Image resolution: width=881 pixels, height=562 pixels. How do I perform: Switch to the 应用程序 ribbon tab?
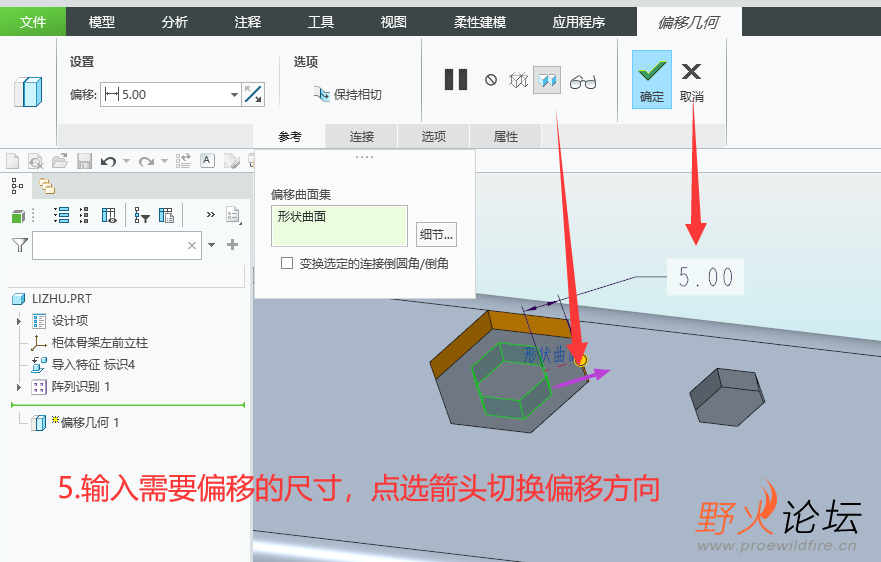pos(579,22)
